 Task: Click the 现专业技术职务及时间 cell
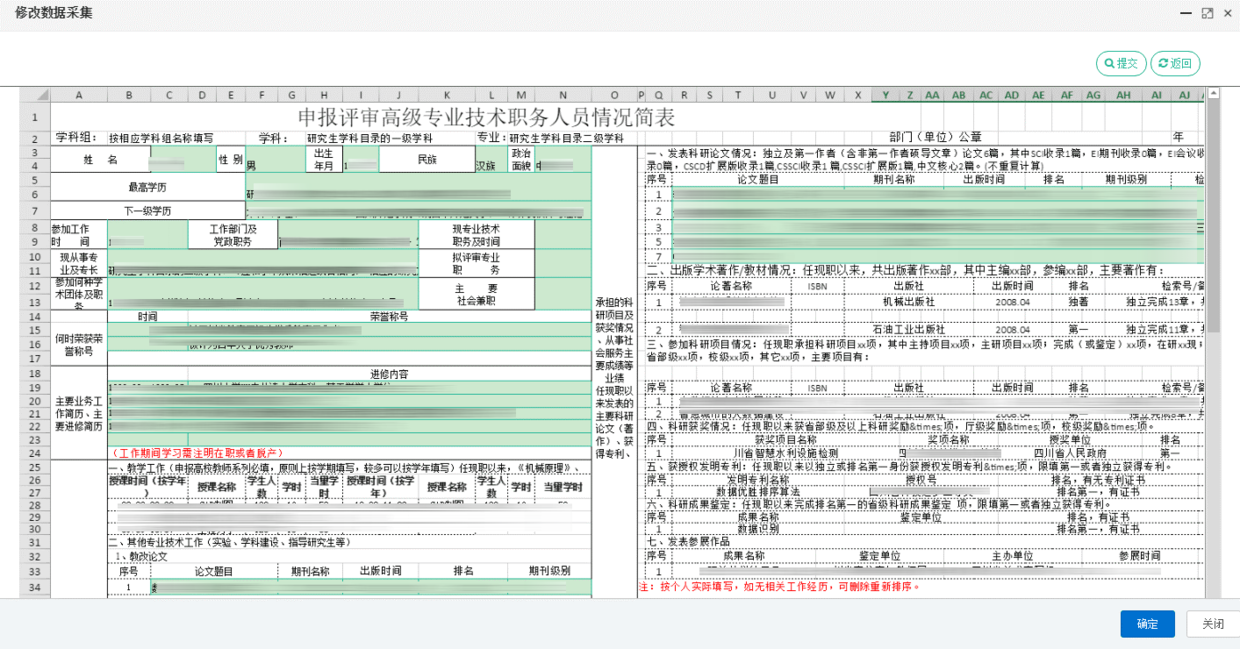click(476, 235)
